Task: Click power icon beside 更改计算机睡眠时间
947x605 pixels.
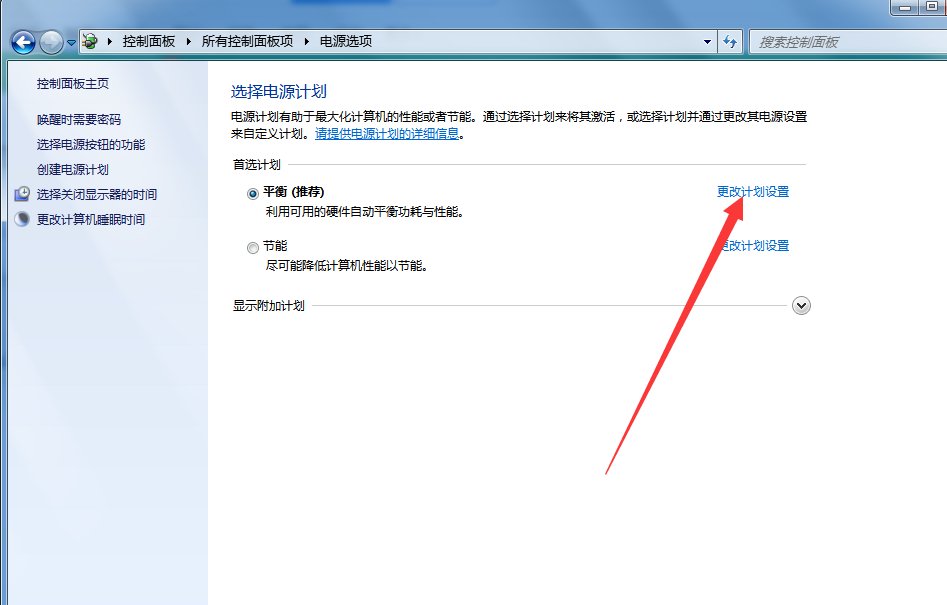Action: click(x=22, y=218)
